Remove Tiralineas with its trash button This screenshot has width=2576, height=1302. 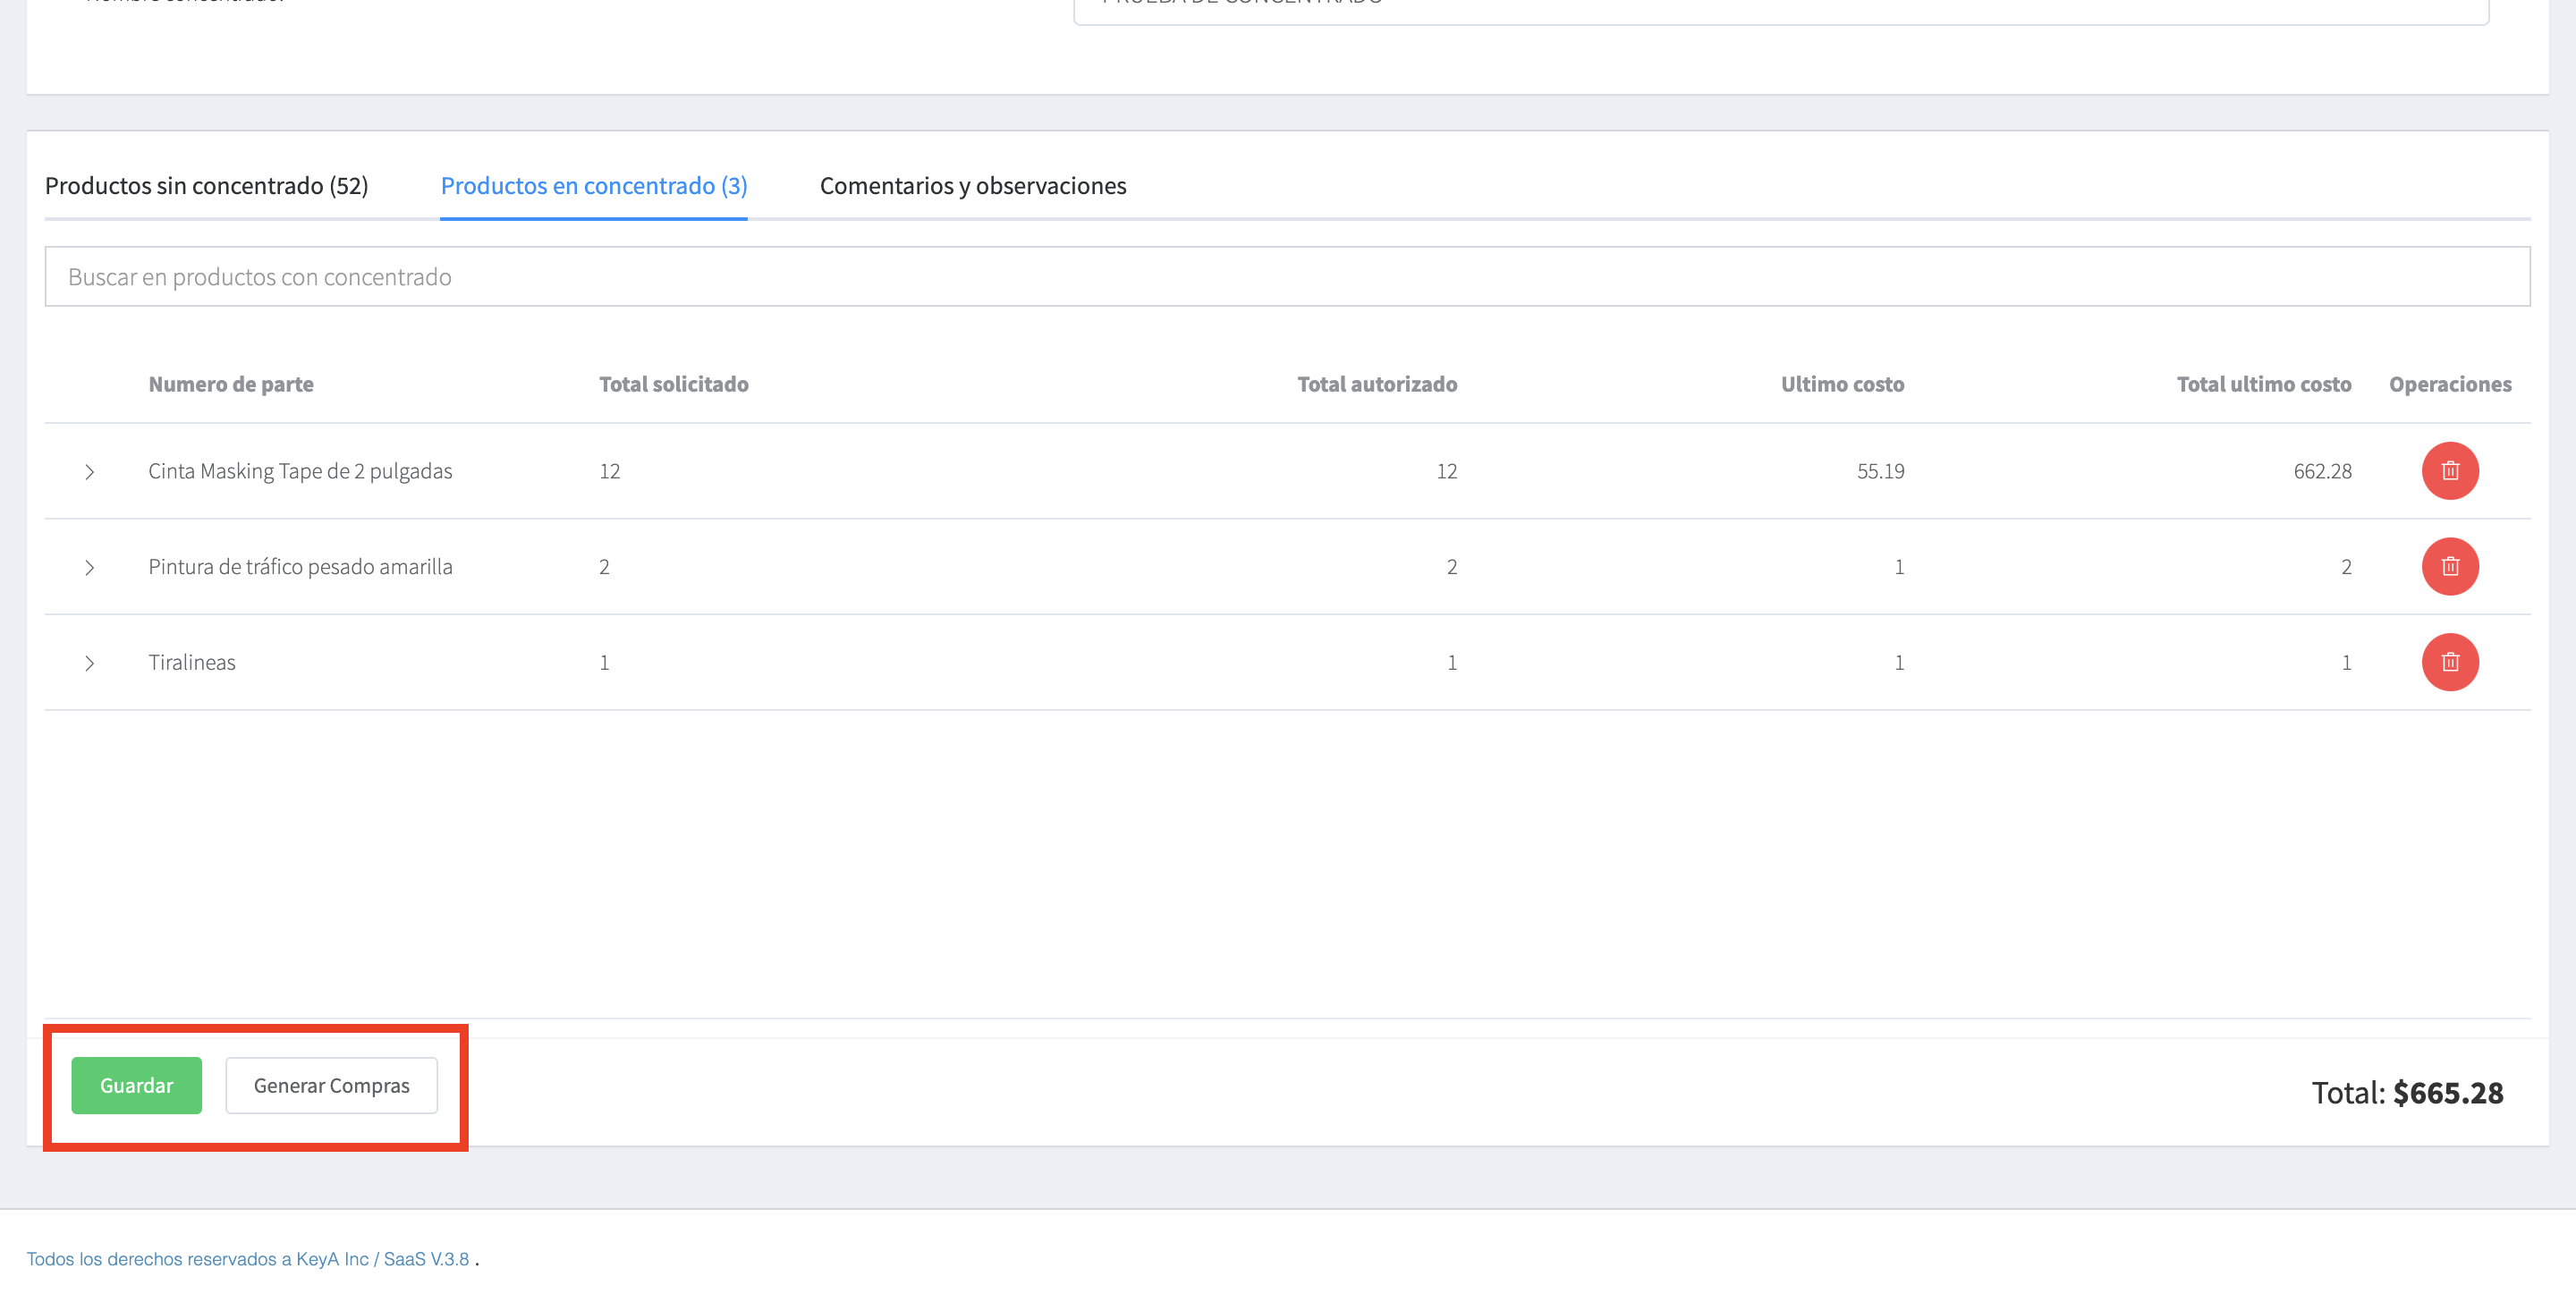tap(2449, 662)
